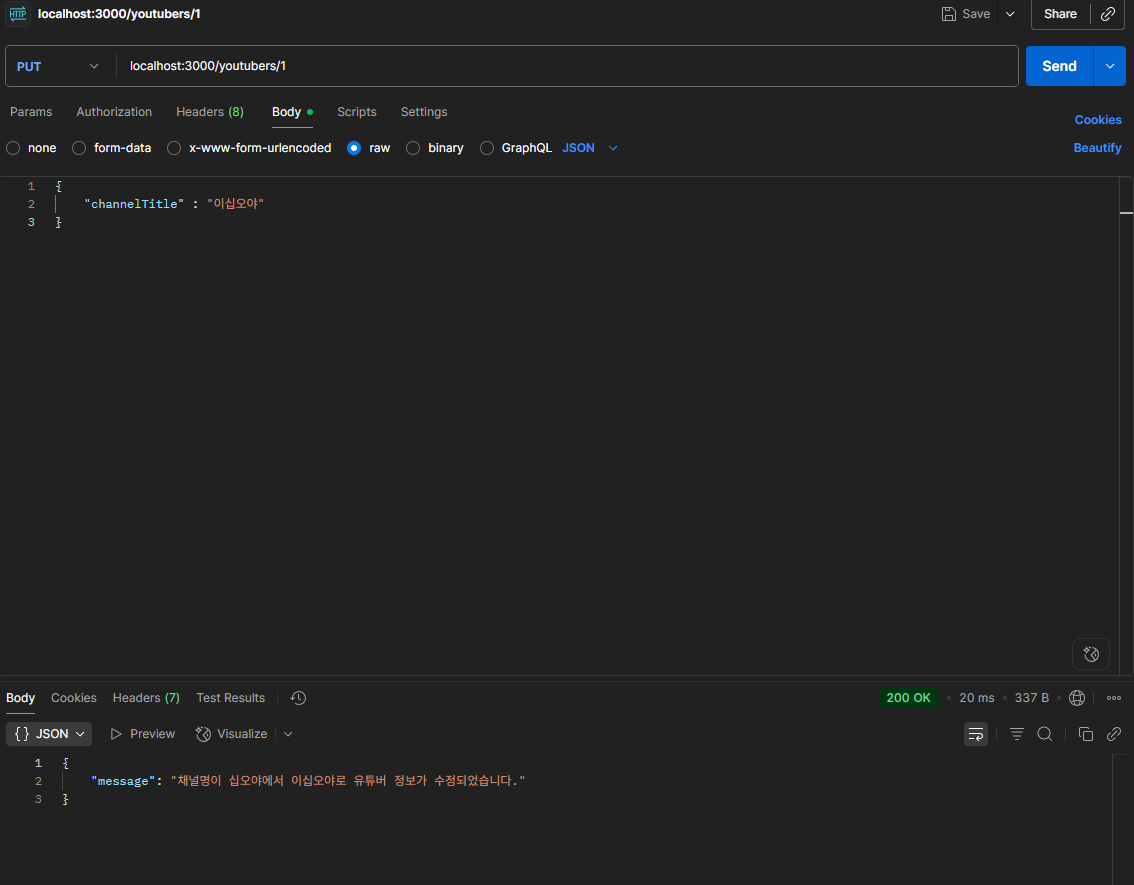Copy request link via chain icon
Viewport: 1134px width, 885px height.
coord(1107,14)
